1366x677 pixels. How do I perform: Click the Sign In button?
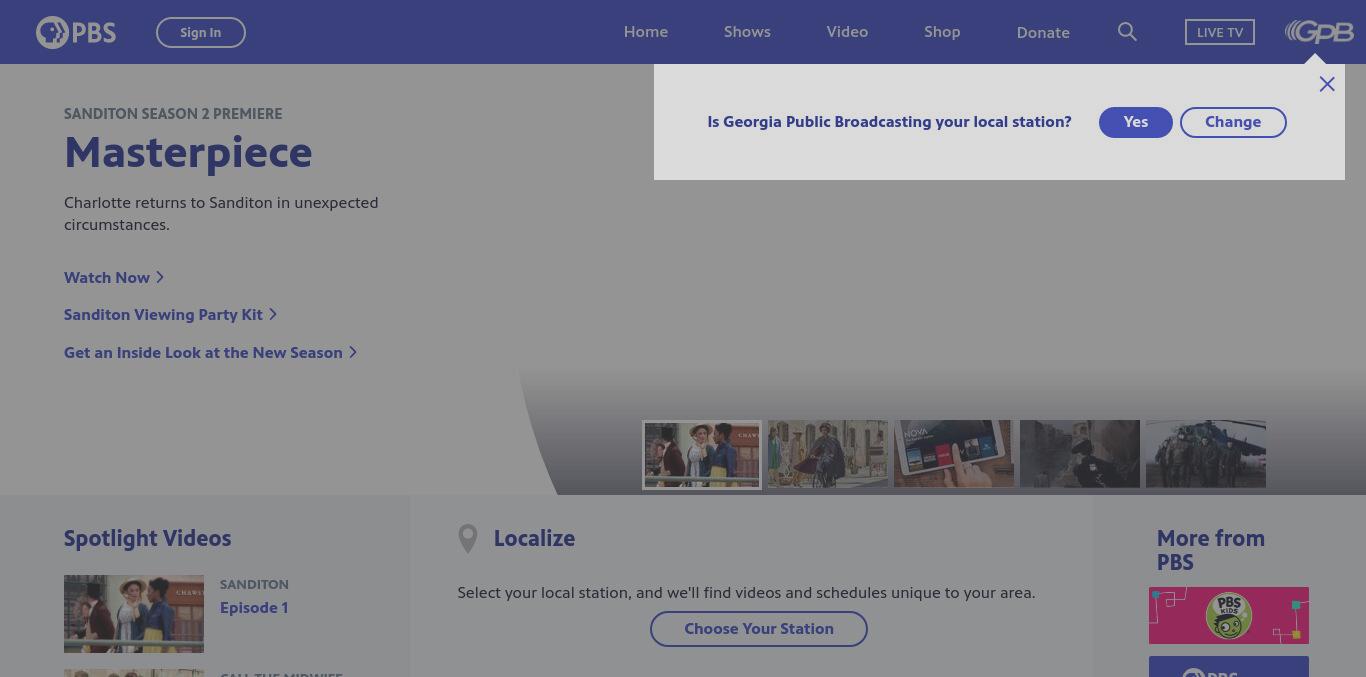pos(201,32)
